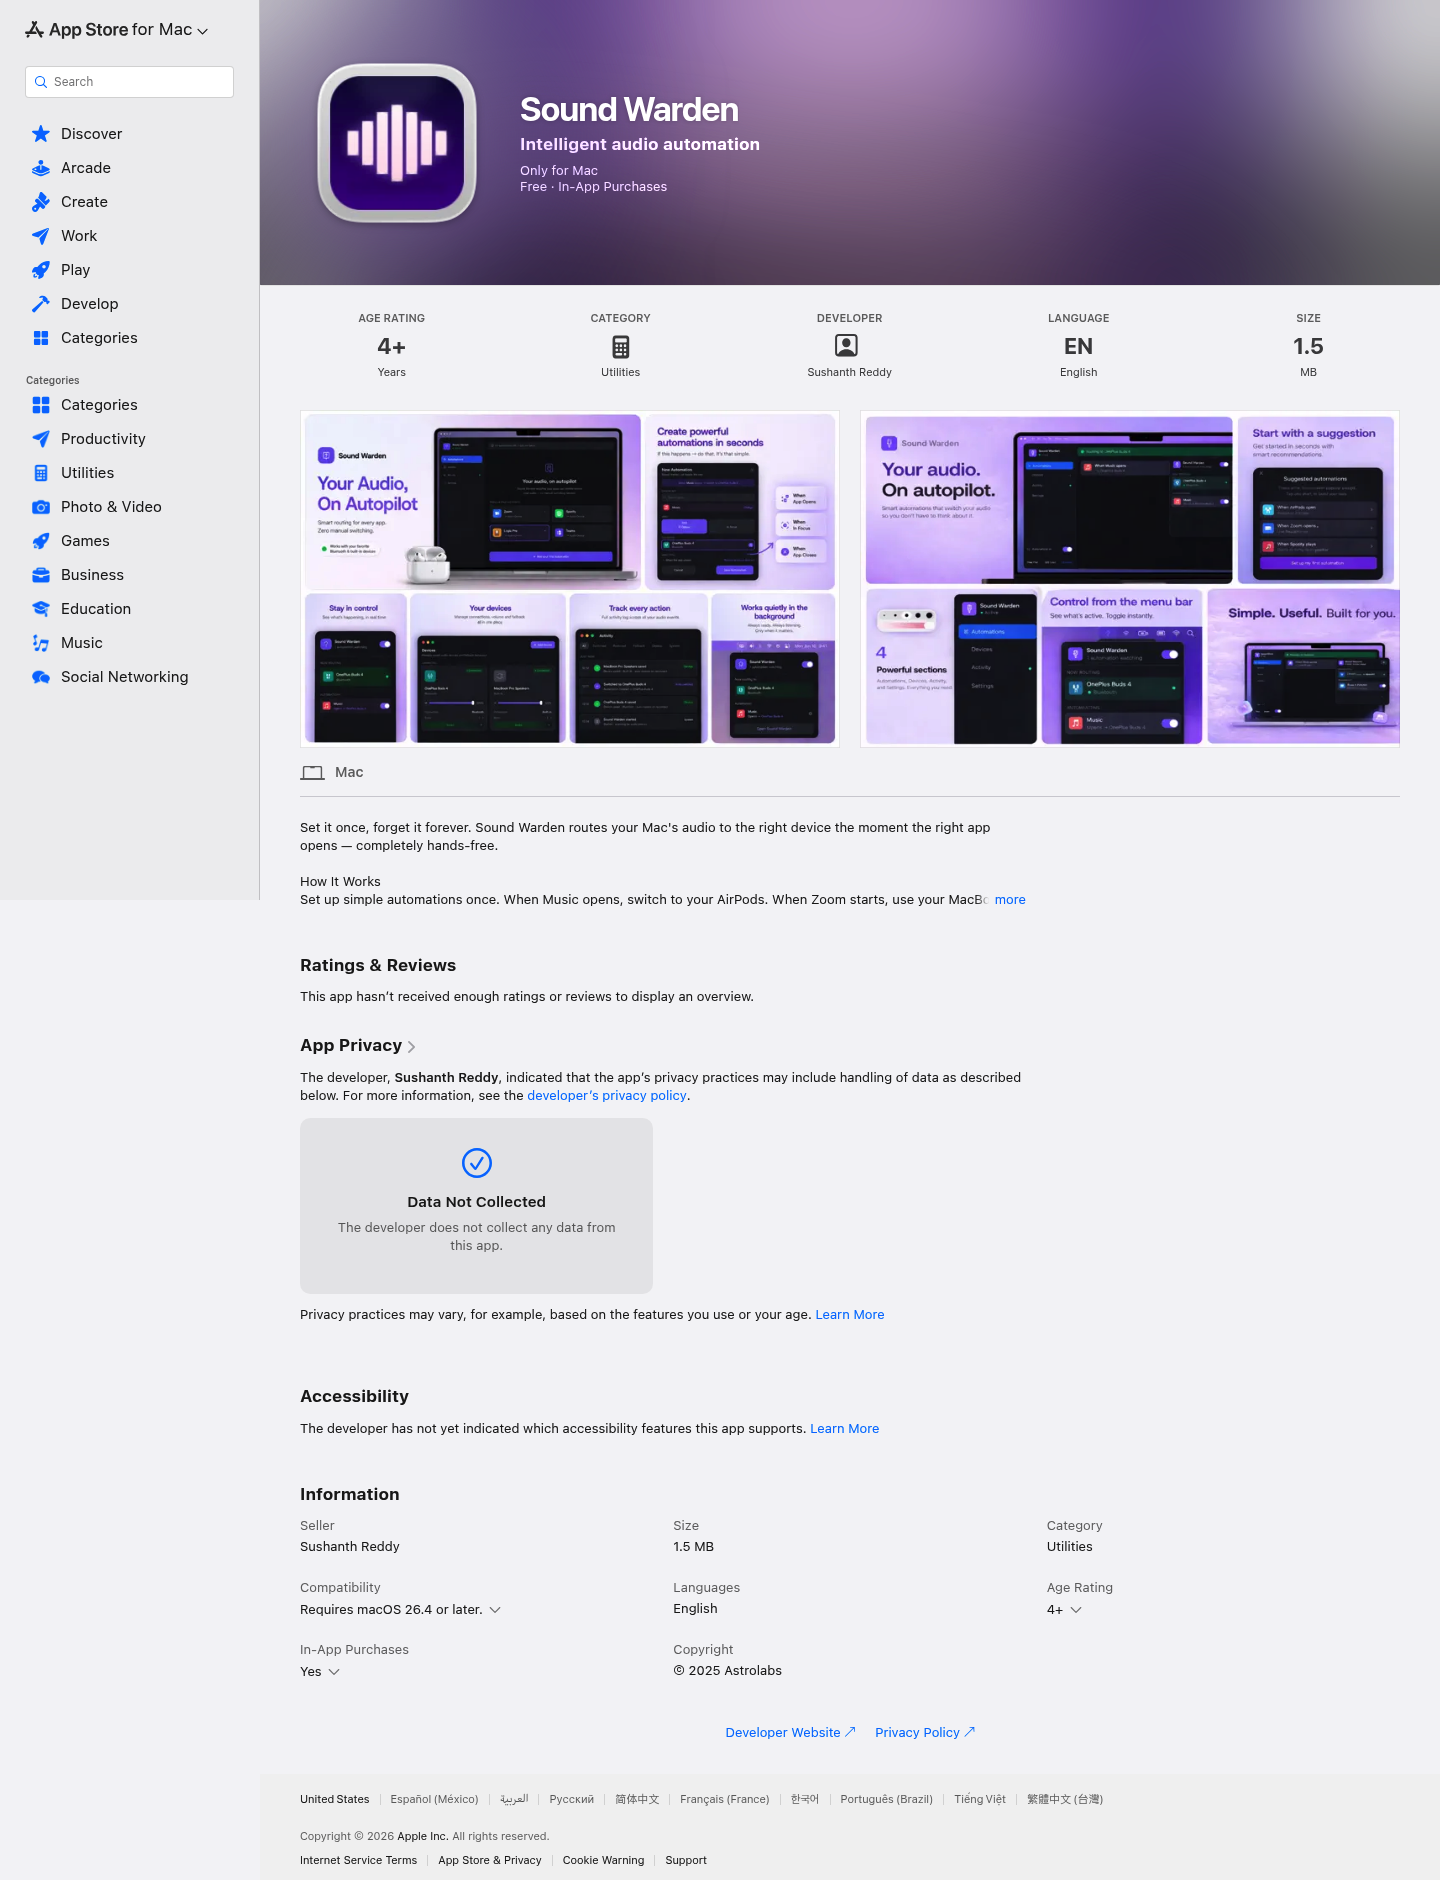Open the developer's privacy policy link
The image size is (1440, 1880).
click(x=607, y=1096)
